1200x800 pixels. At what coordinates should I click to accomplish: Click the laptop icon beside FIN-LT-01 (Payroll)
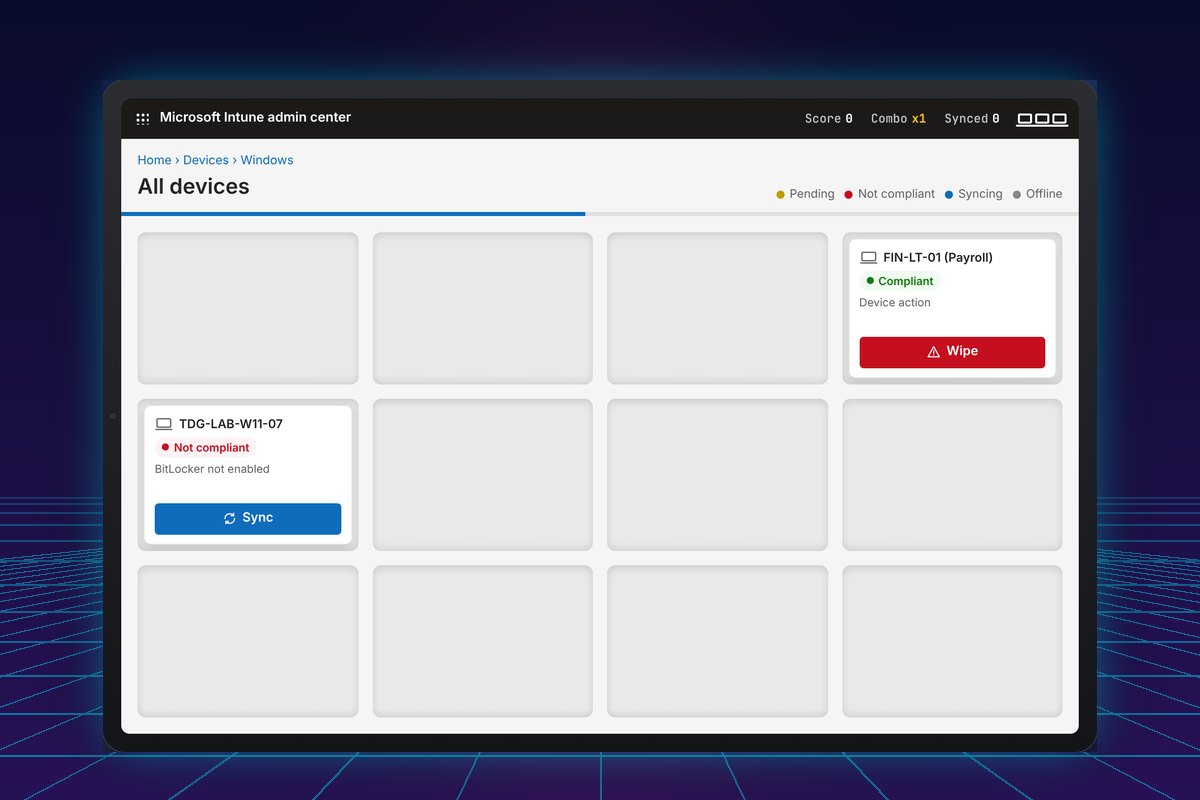pos(868,258)
